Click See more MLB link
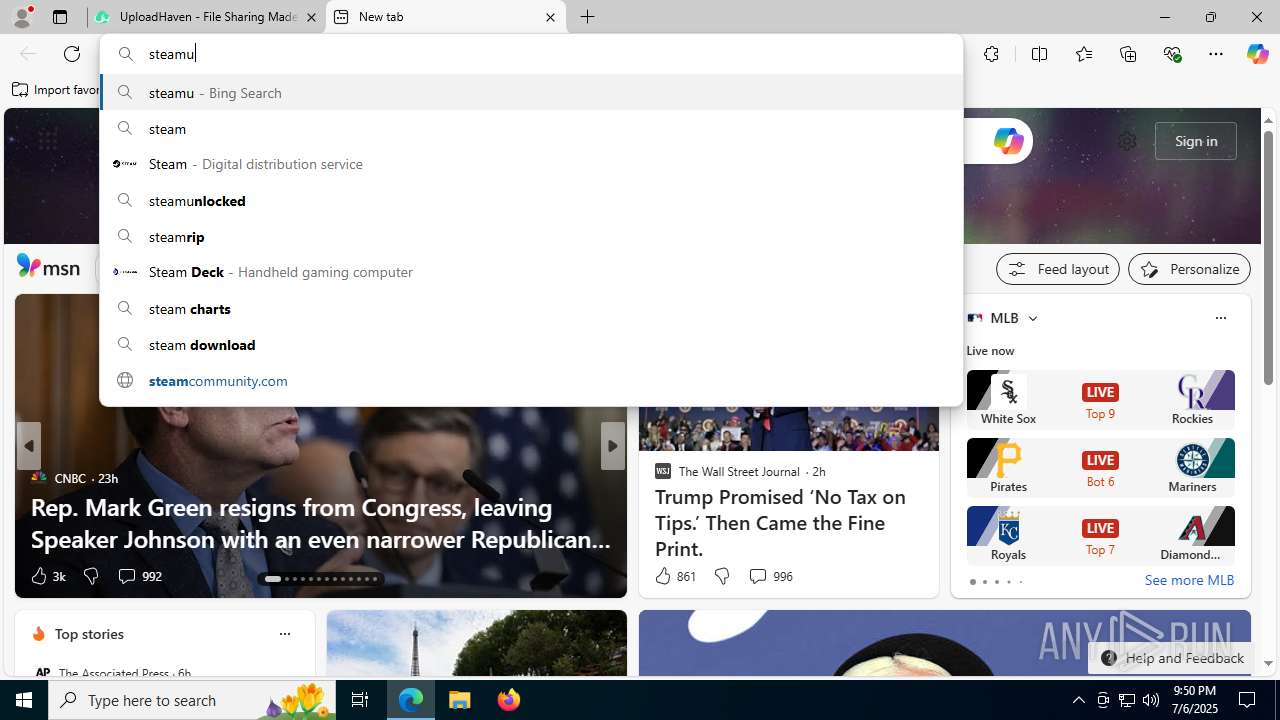1280x720 pixels. (x=1189, y=580)
